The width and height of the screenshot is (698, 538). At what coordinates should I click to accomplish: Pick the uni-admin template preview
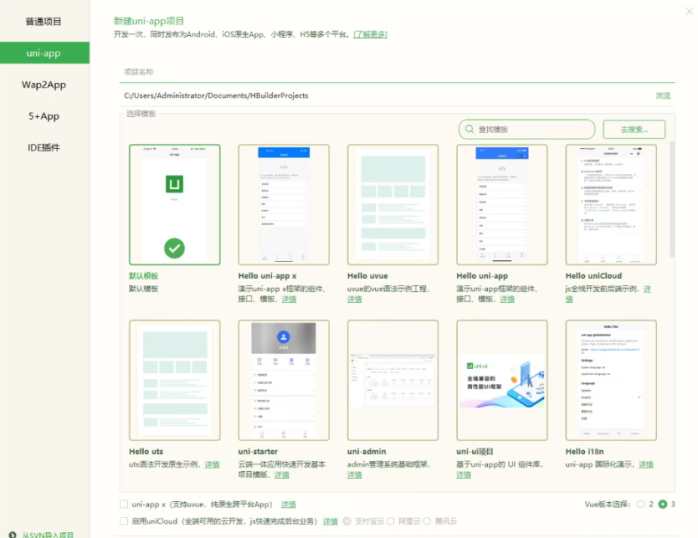[x=392, y=381]
